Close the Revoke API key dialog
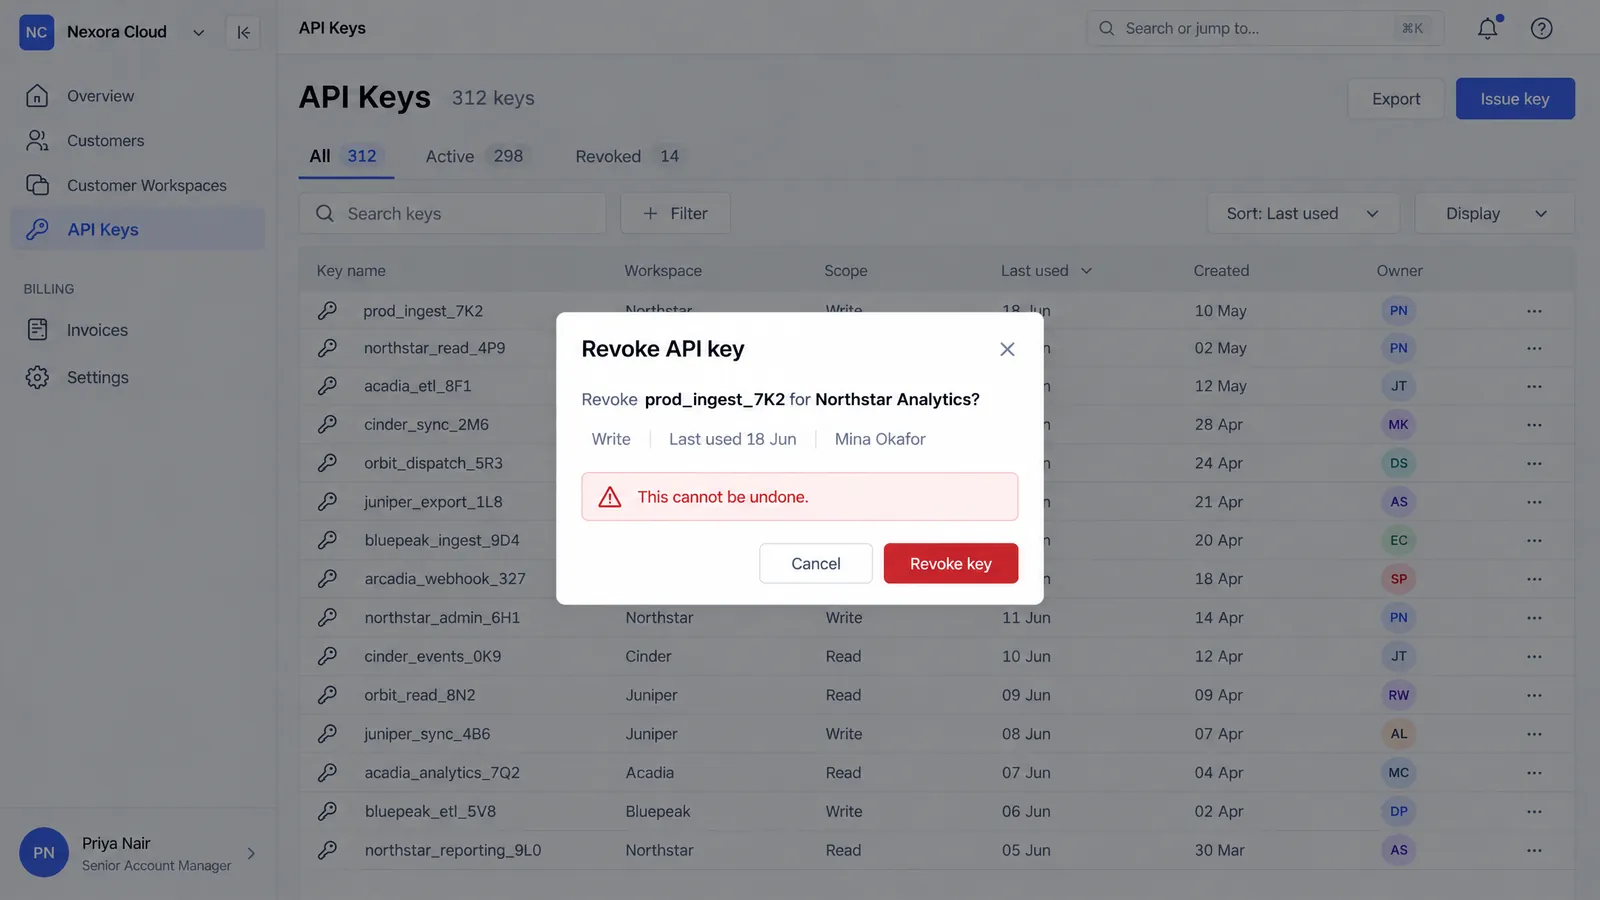1600x900 pixels. click(x=1007, y=349)
